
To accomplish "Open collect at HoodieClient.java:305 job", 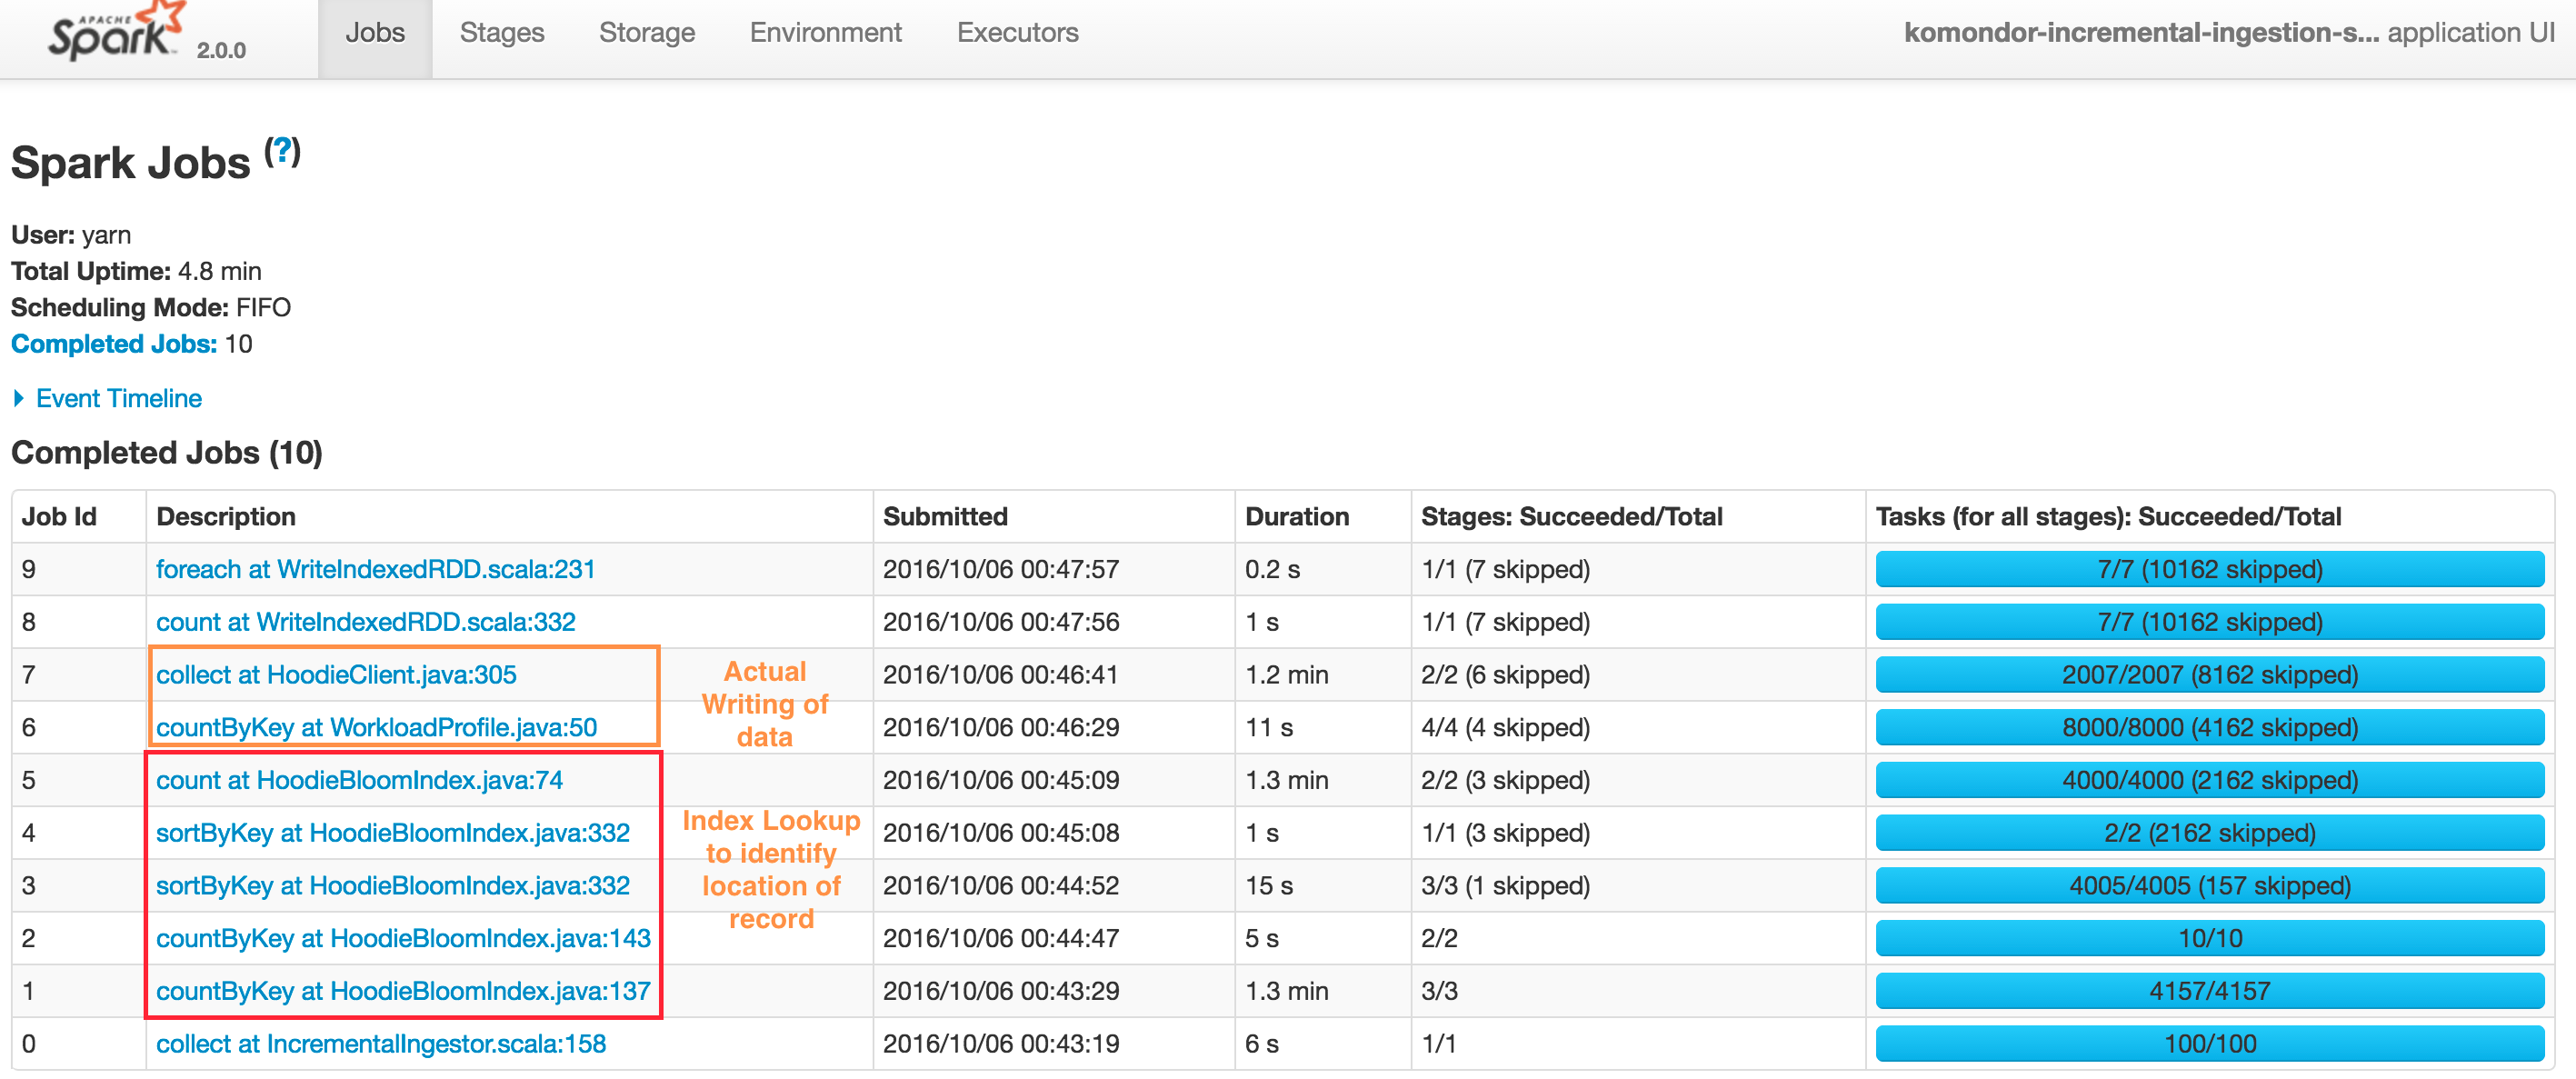I will pyautogui.click(x=336, y=675).
